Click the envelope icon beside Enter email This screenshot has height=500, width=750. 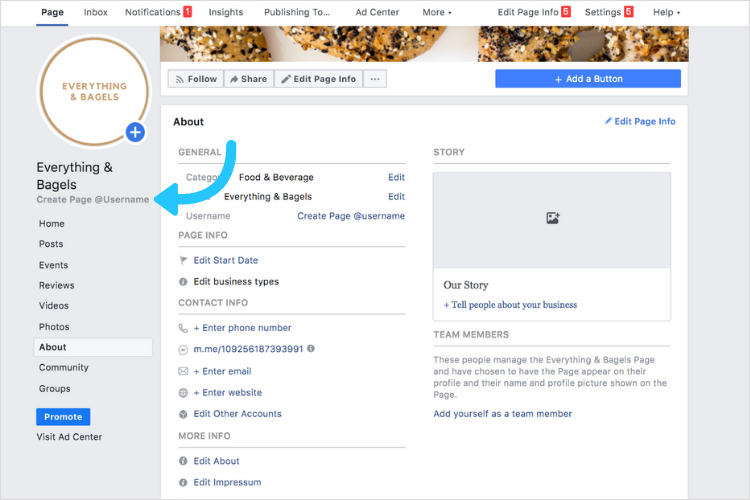click(x=183, y=371)
